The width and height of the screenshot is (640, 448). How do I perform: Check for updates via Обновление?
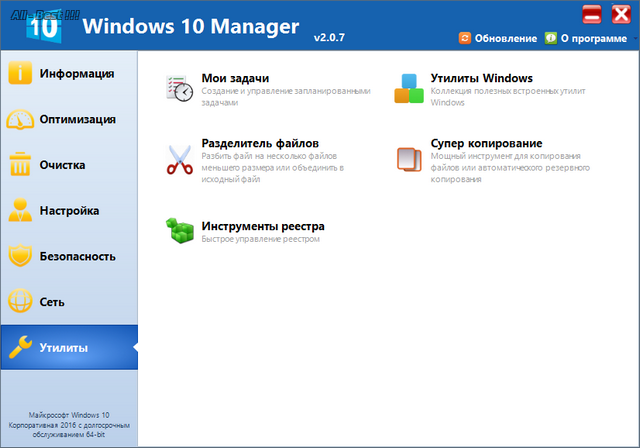(506, 38)
